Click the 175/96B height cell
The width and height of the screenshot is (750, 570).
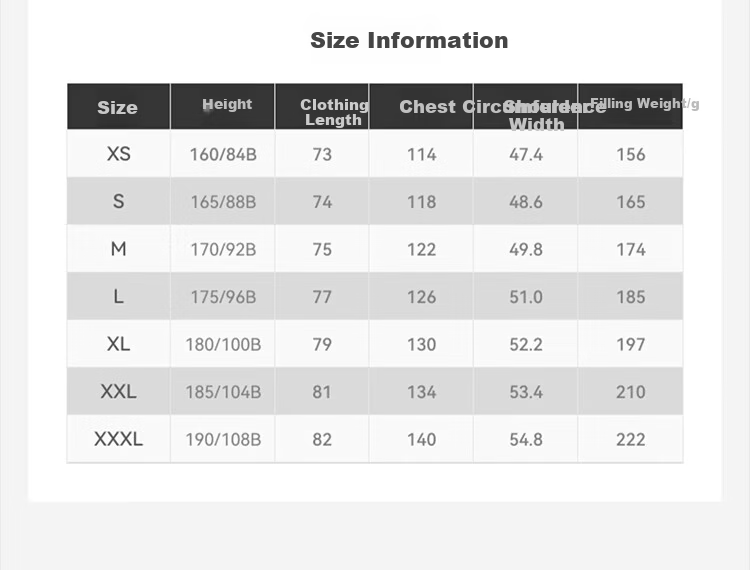click(x=223, y=297)
